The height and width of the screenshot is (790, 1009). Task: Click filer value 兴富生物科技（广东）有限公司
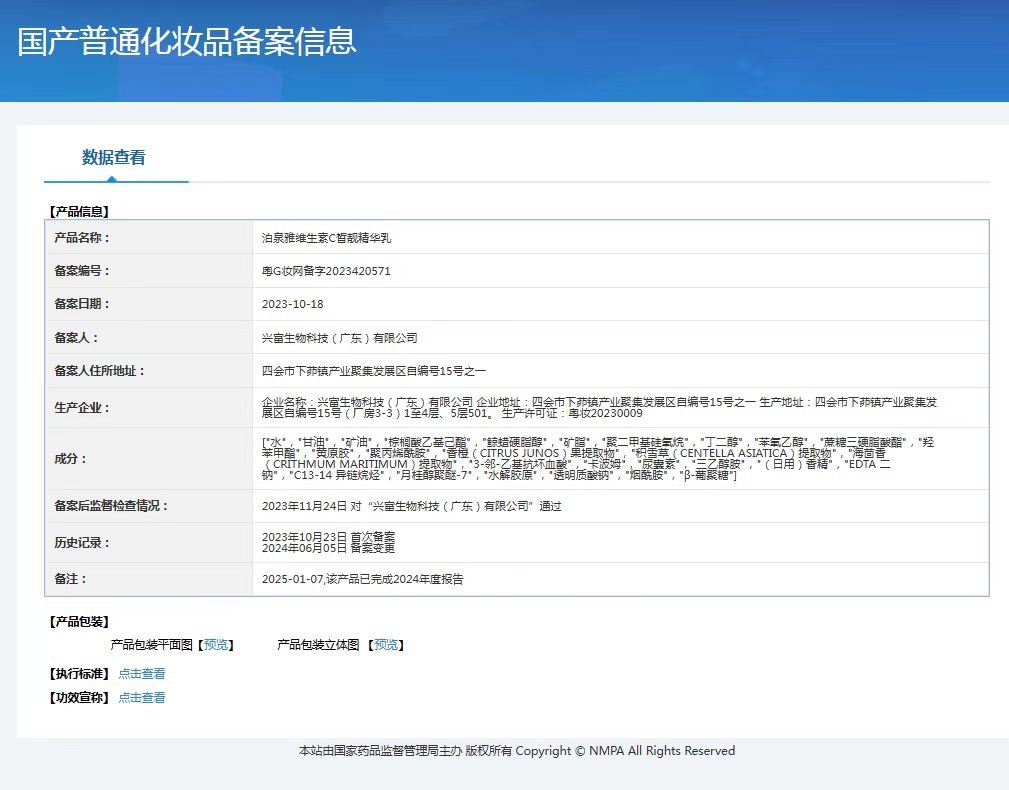pos(340,338)
